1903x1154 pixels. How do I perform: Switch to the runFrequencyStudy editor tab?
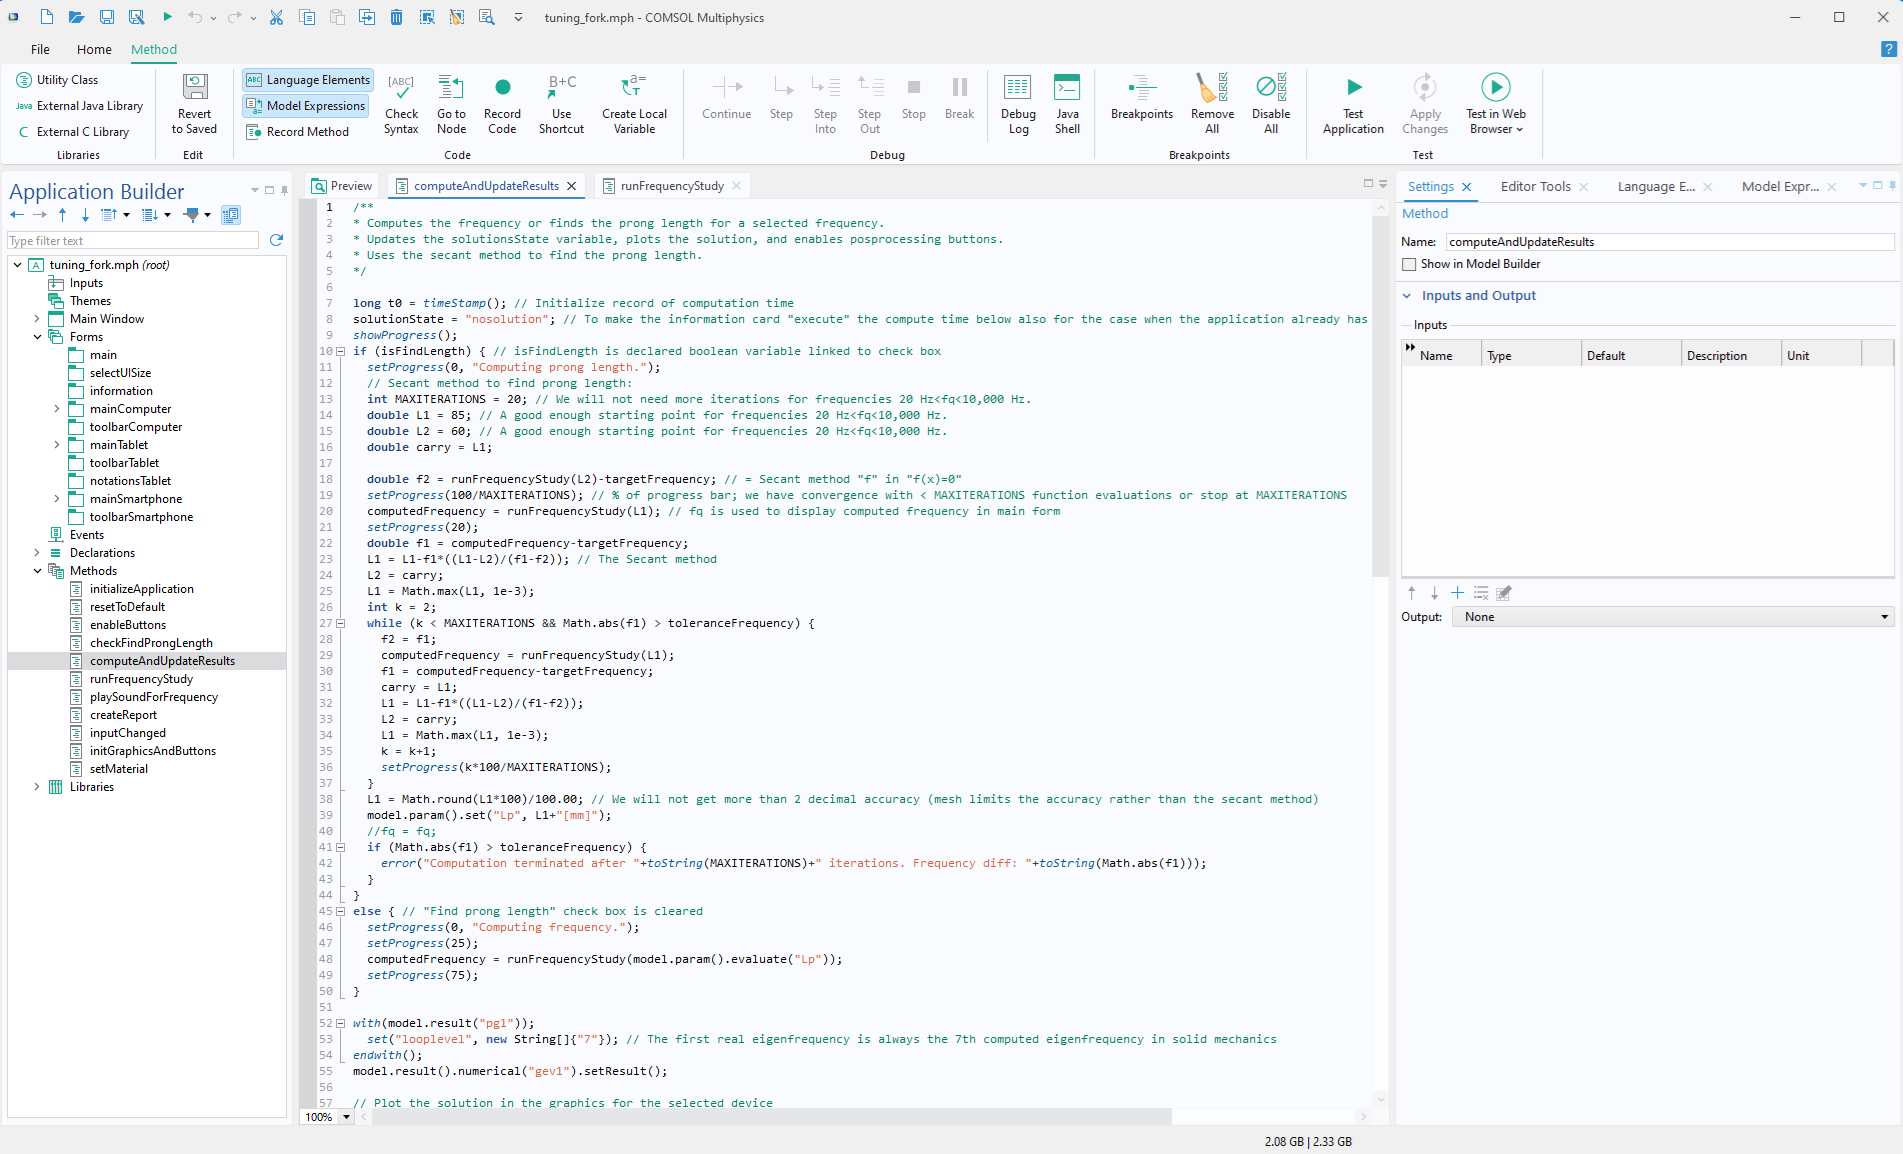[x=671, y=186]
